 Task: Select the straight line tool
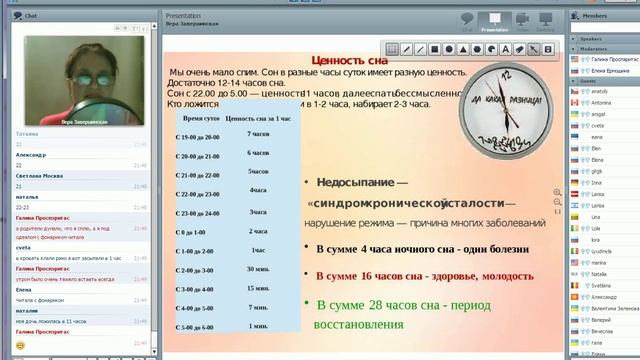coord(420,49)
